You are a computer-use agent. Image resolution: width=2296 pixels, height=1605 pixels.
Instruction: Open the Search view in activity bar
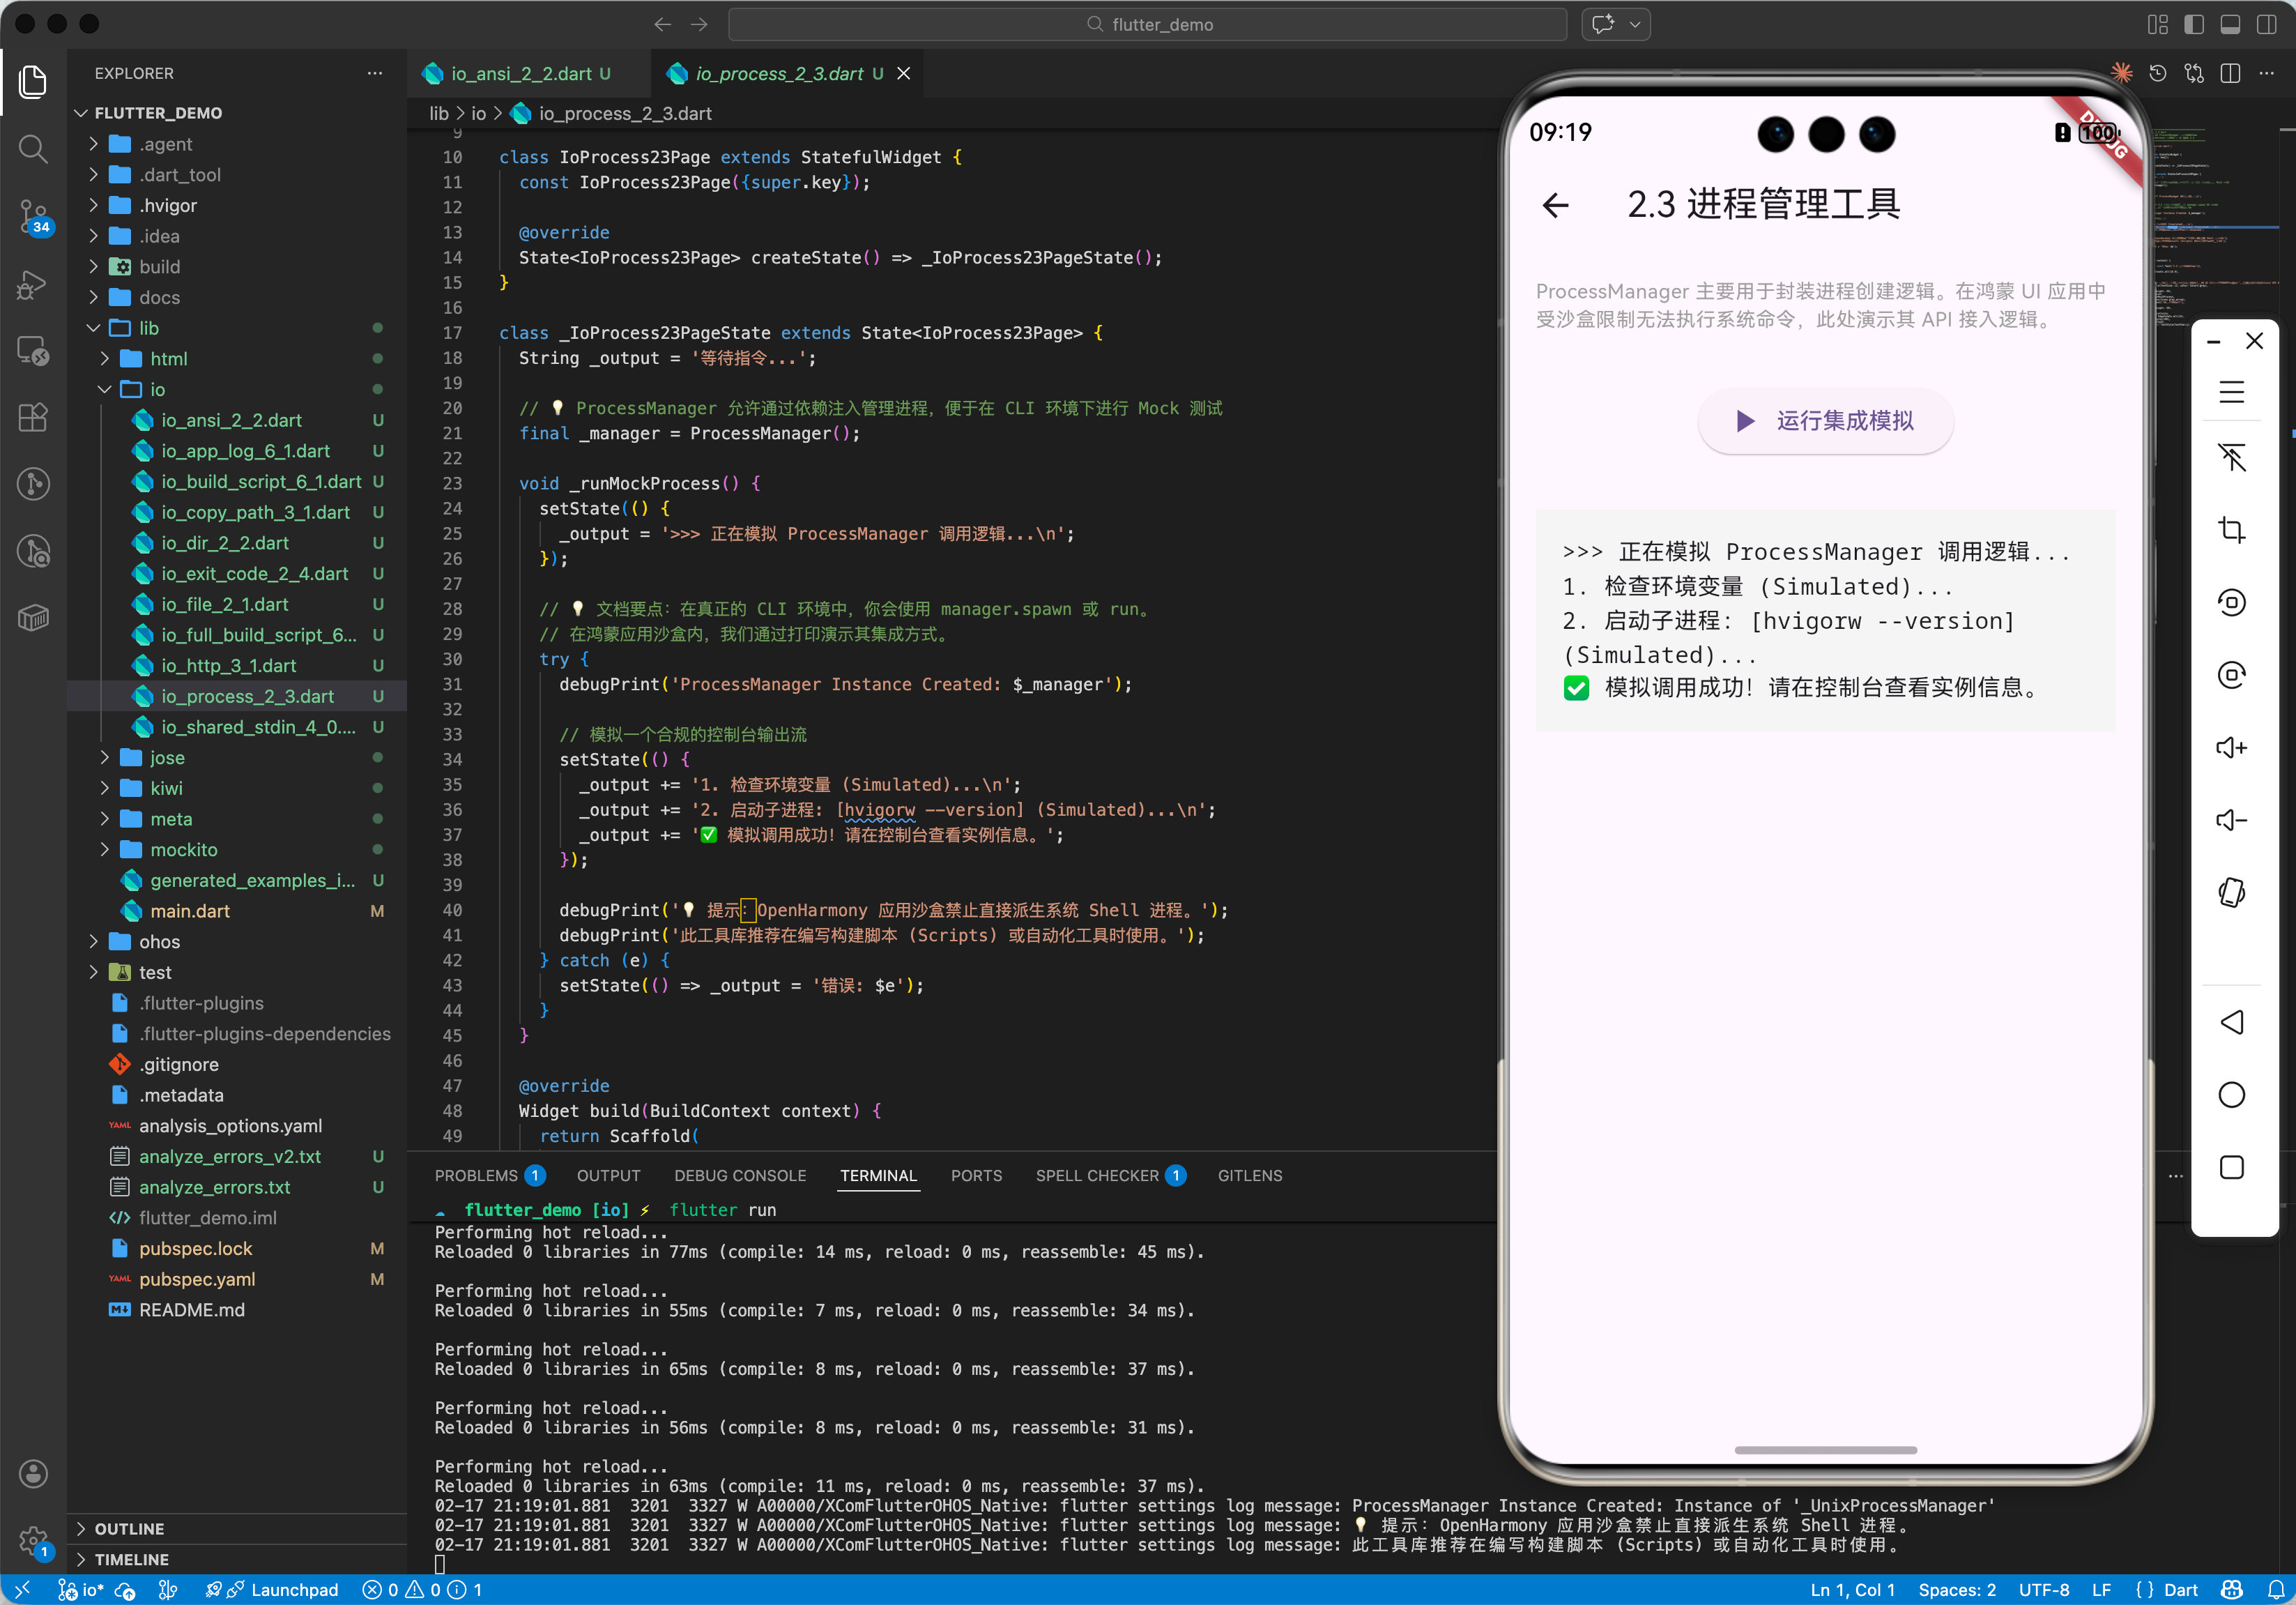(x=33, y=149)
